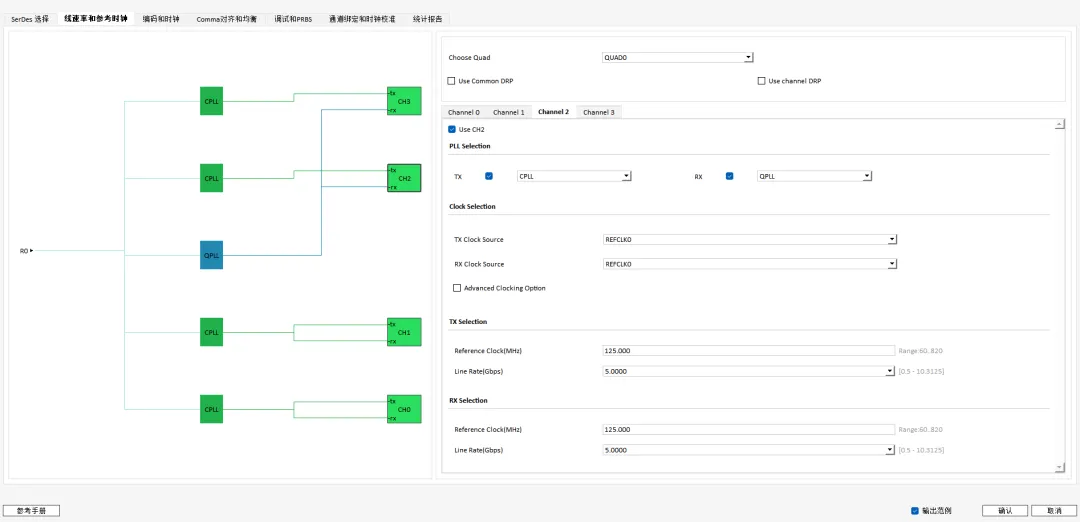Select the CH2 channel block in diagram
The height and width of the screenshot is (522, 1080).
(404, 178)
